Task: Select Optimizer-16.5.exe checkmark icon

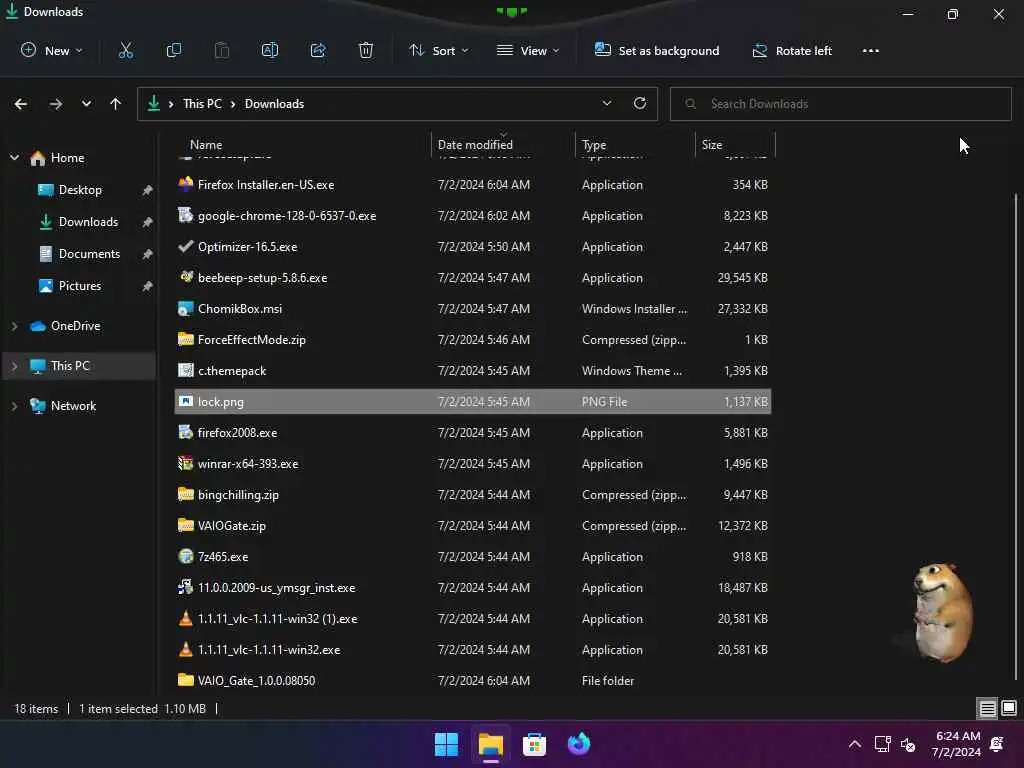Action: pos(185,246)
